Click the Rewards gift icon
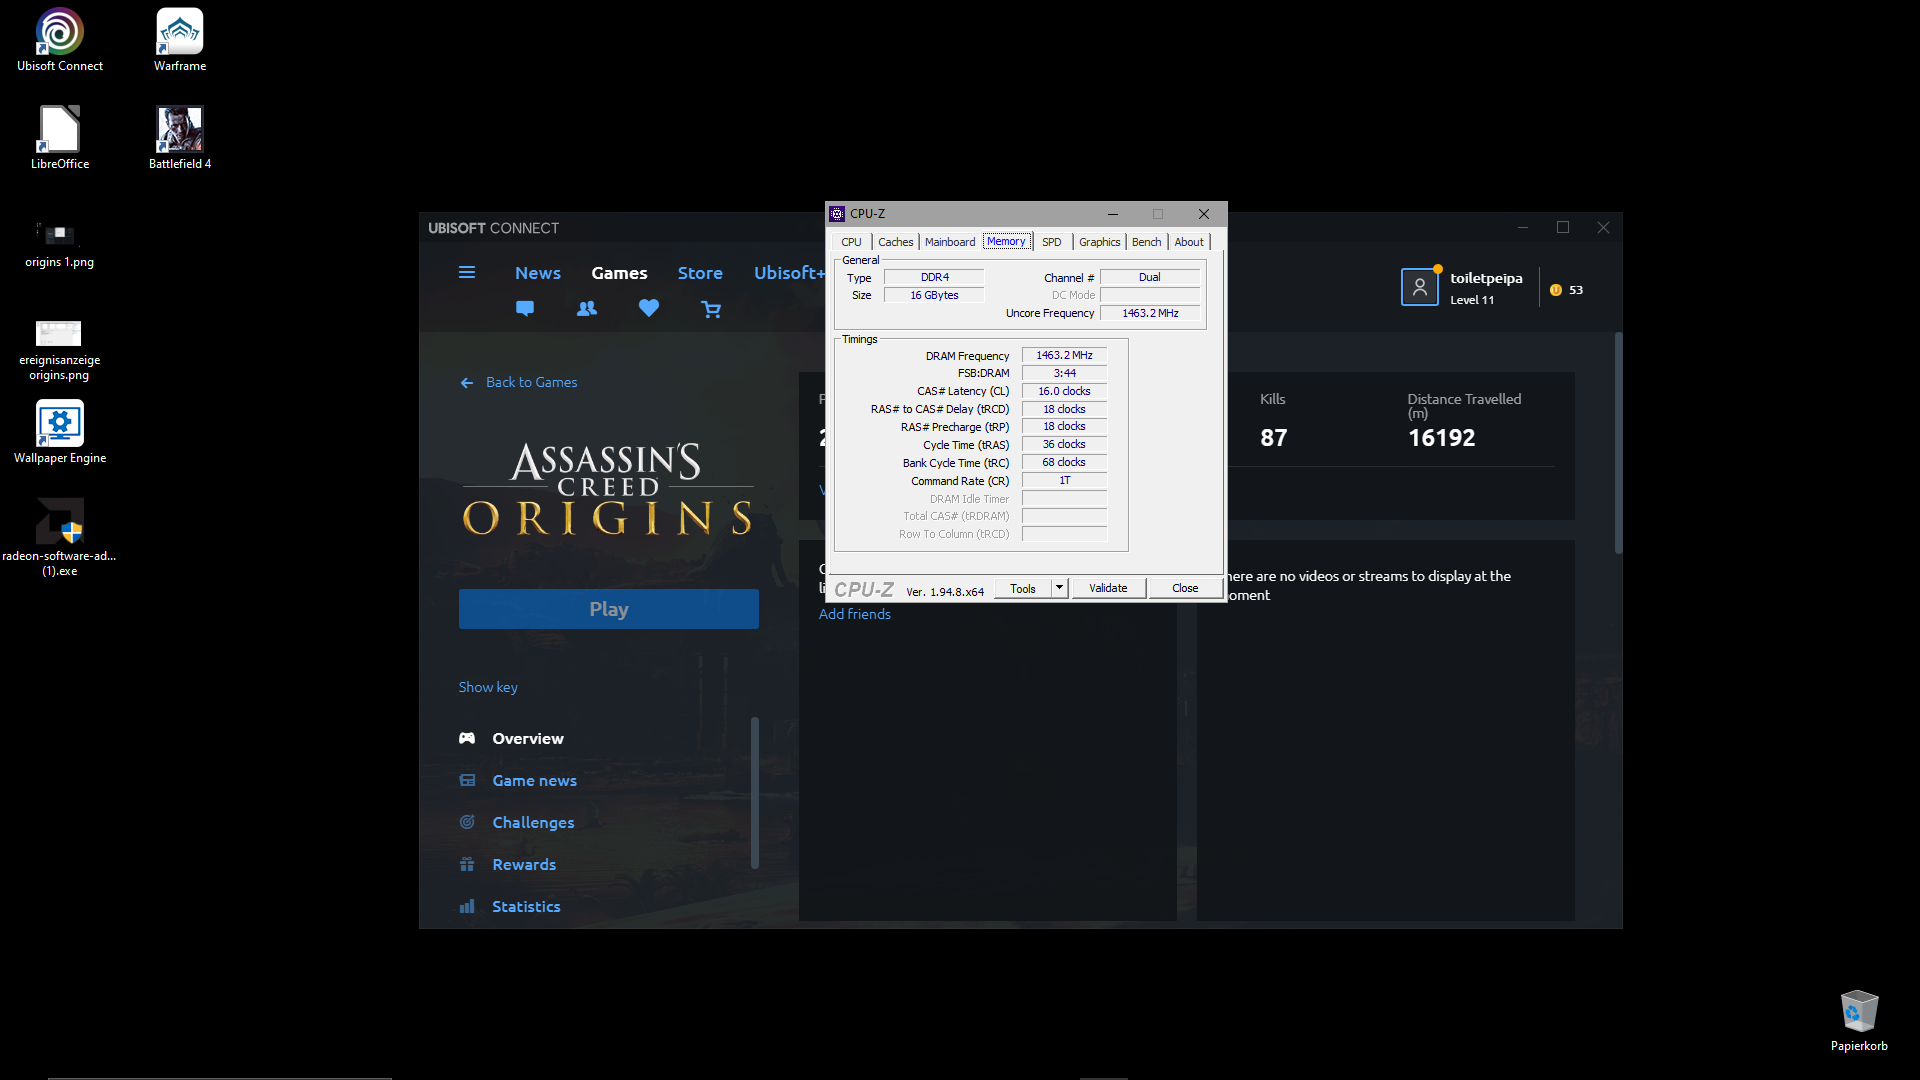This screenshot has height=1080, width=1920. coord(467,864)
